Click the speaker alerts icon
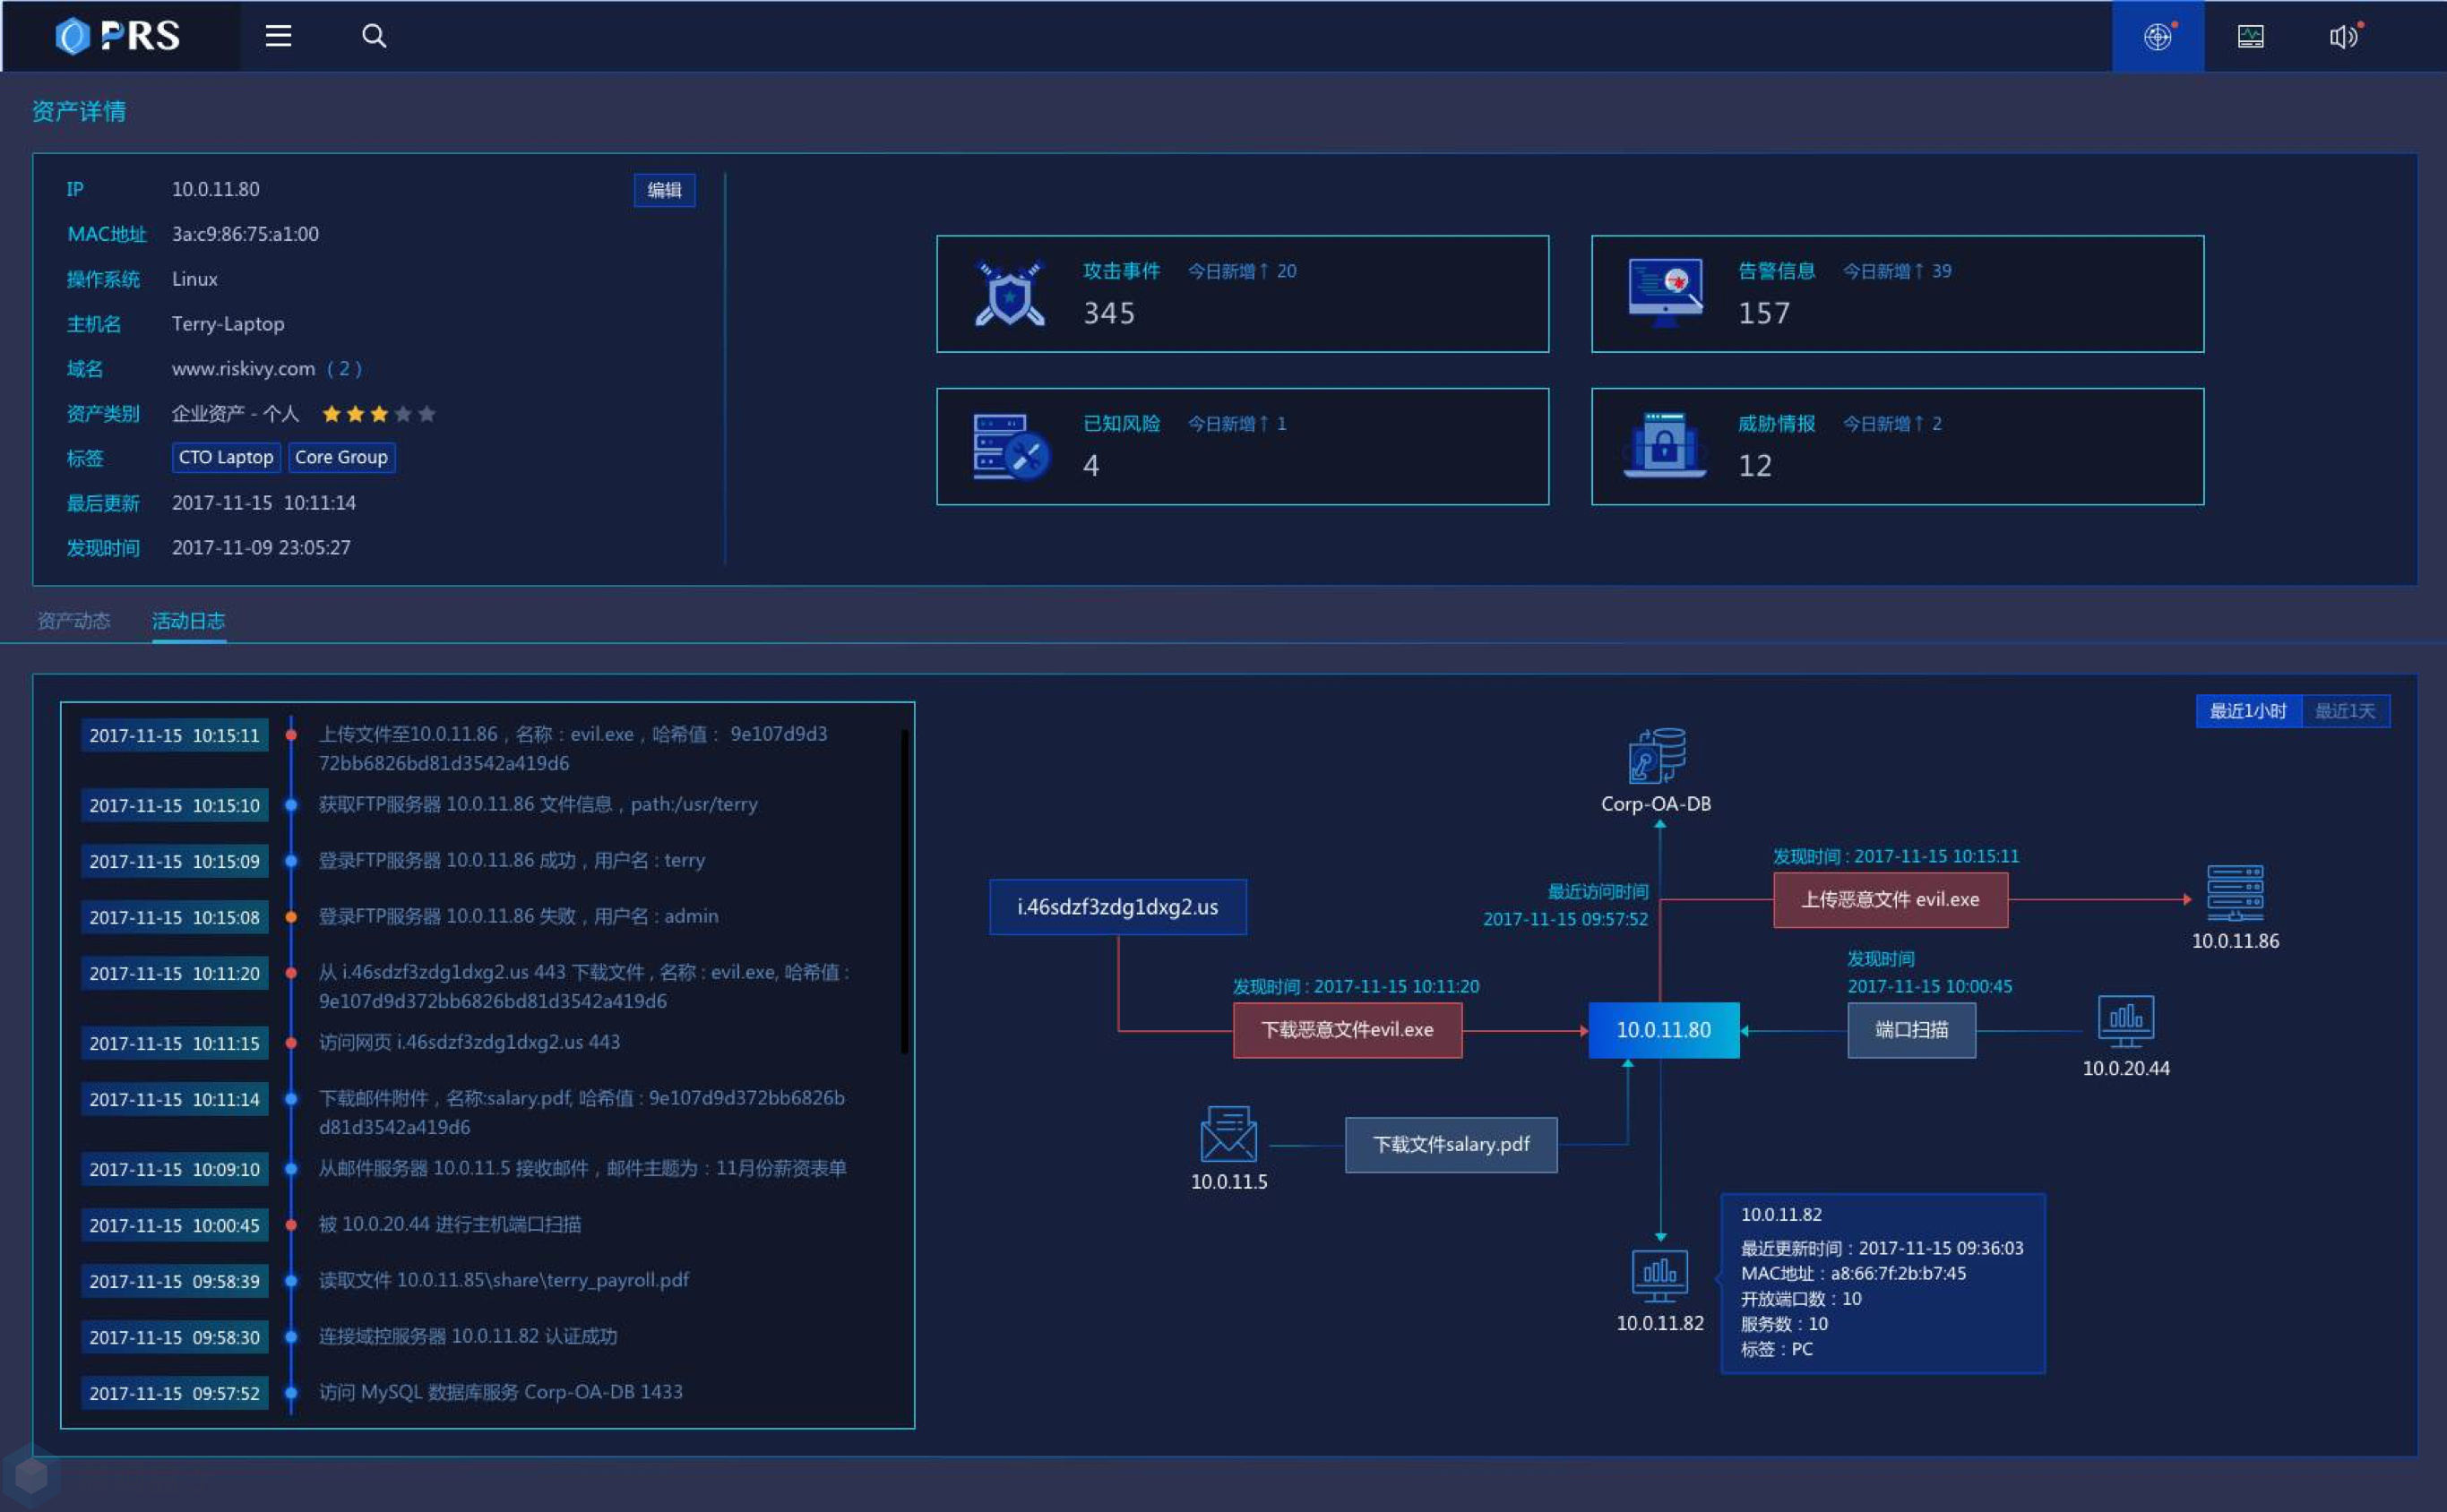 pos(2342,36)
